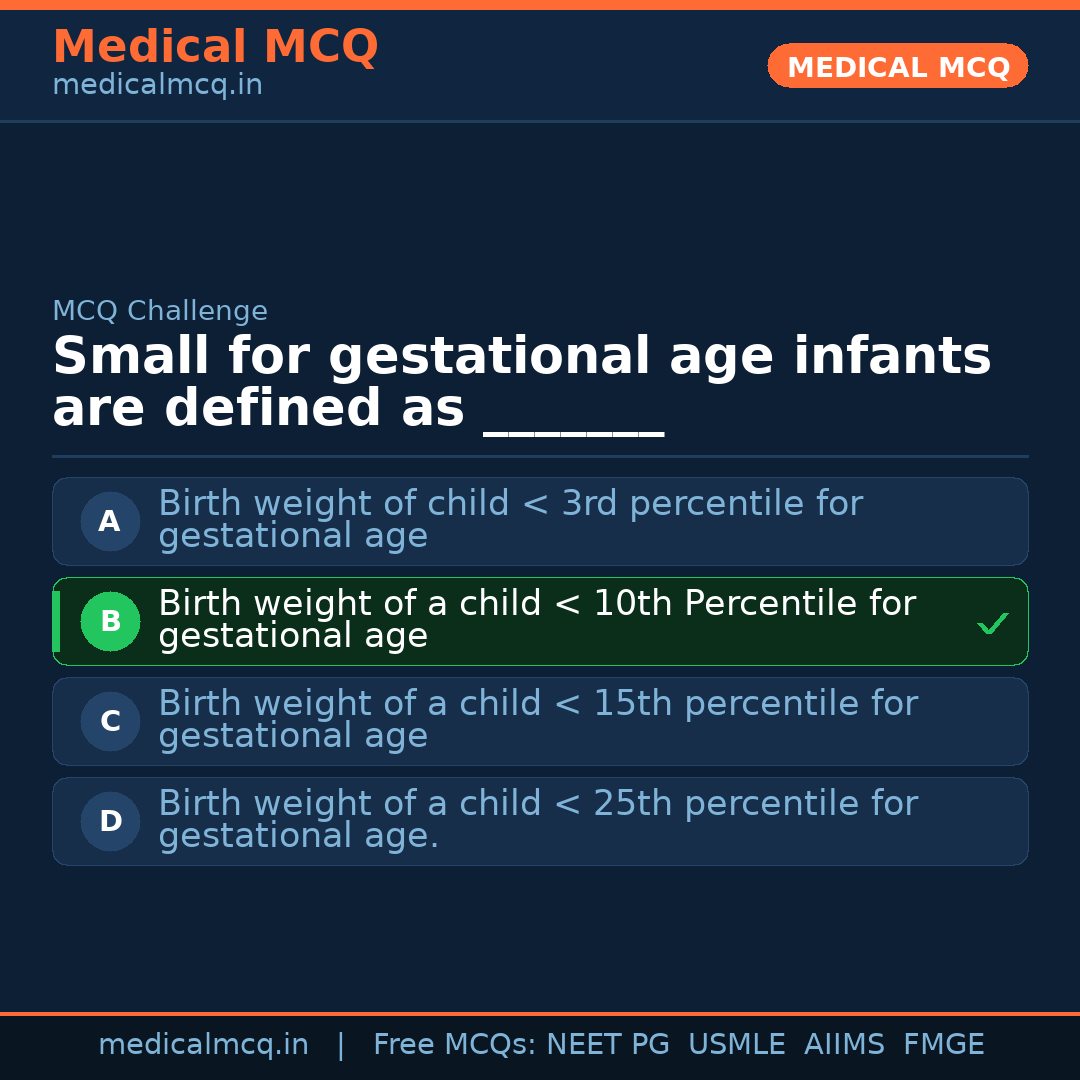The height and width of the screenshot is (1080, 1080).
Task: Open medicalmcq.in link in footer
Action: (x=203, y=1045)
